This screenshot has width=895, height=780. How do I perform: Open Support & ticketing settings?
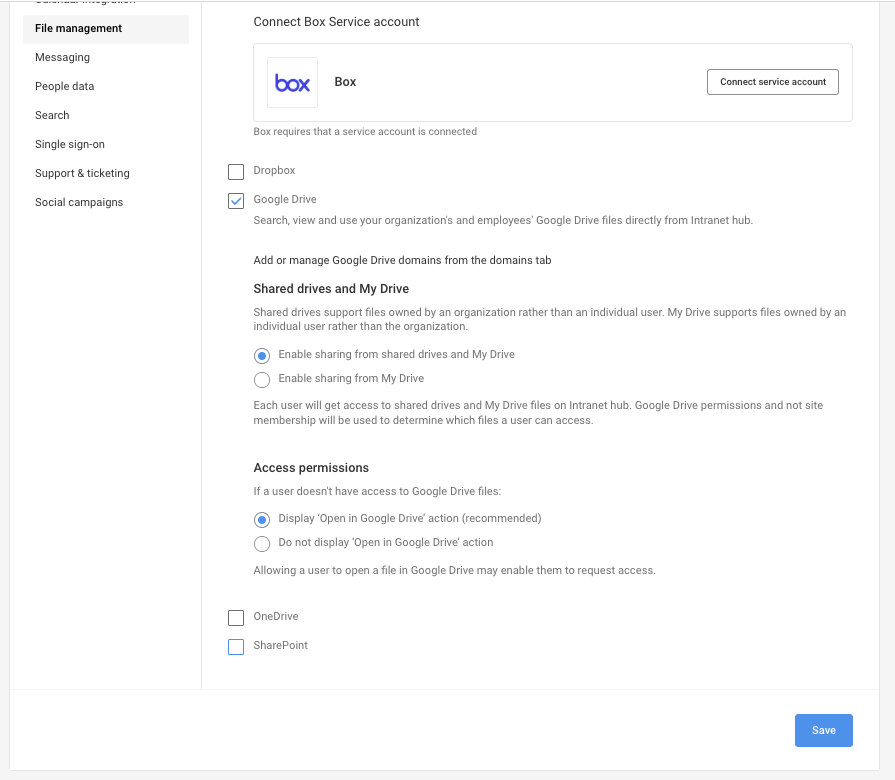82,173
